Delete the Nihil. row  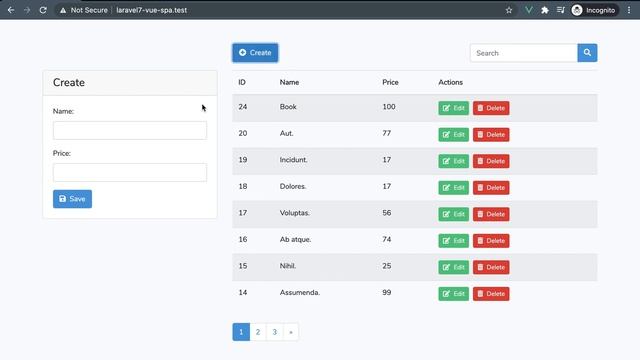click(x=491, y=267)
